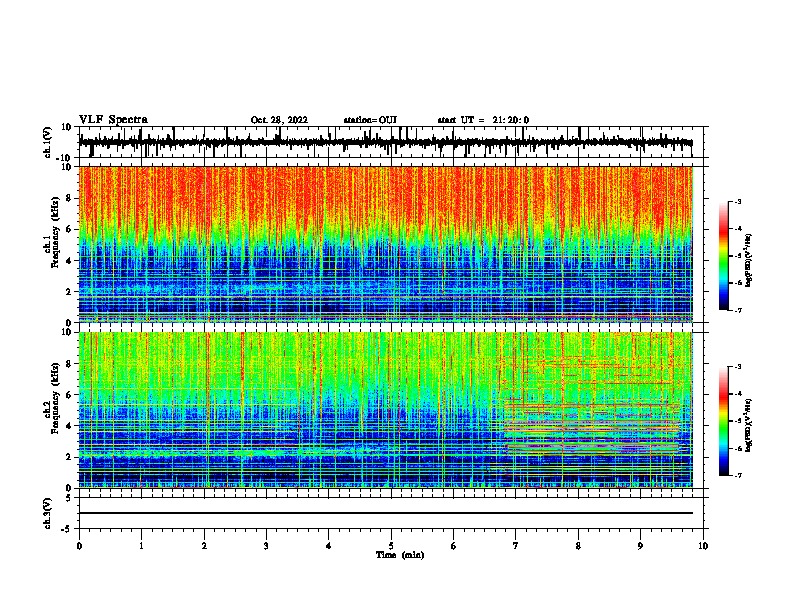This screenshot has height=612, width=792.
Task: Click the "VLF Spectra" plot title
Action: 113,120
